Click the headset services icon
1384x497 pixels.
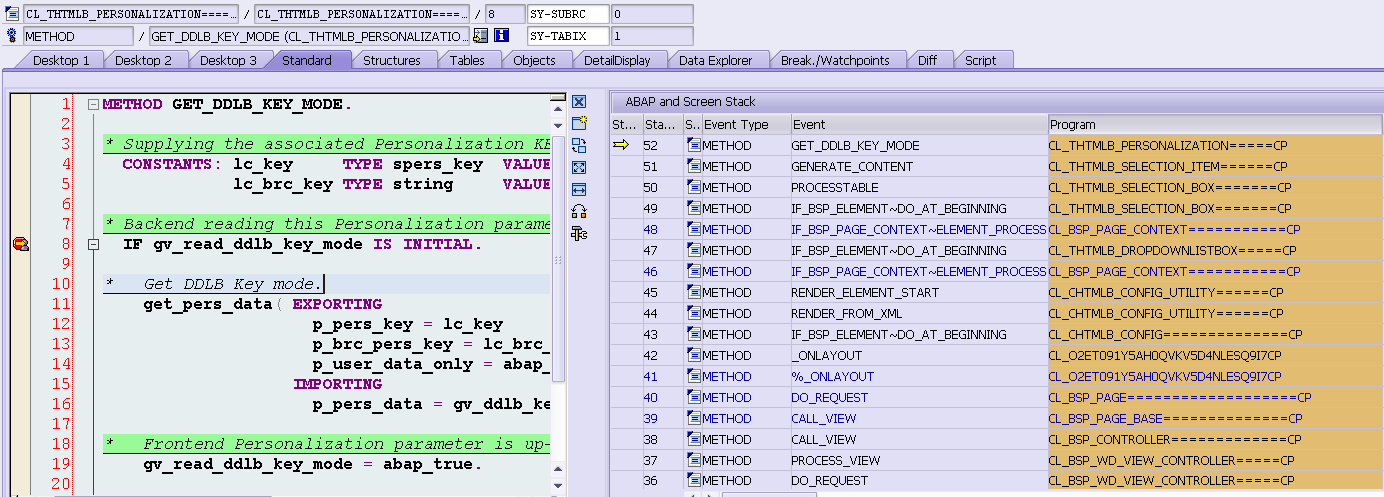tap(578, 211)
